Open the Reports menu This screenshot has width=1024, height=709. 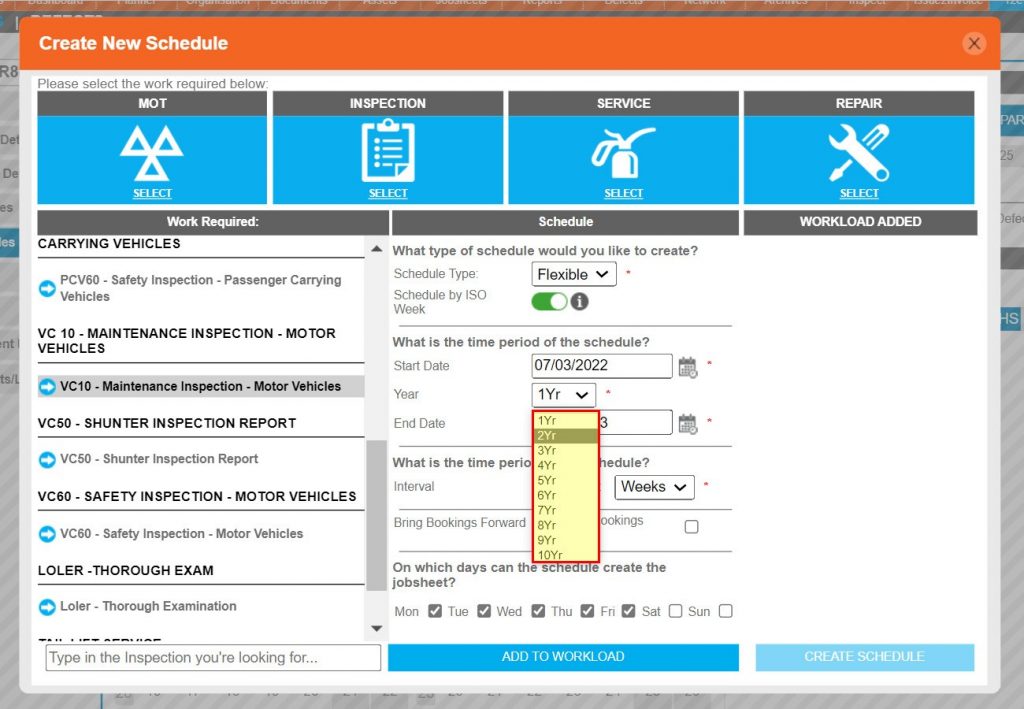(x=541, y=3)
